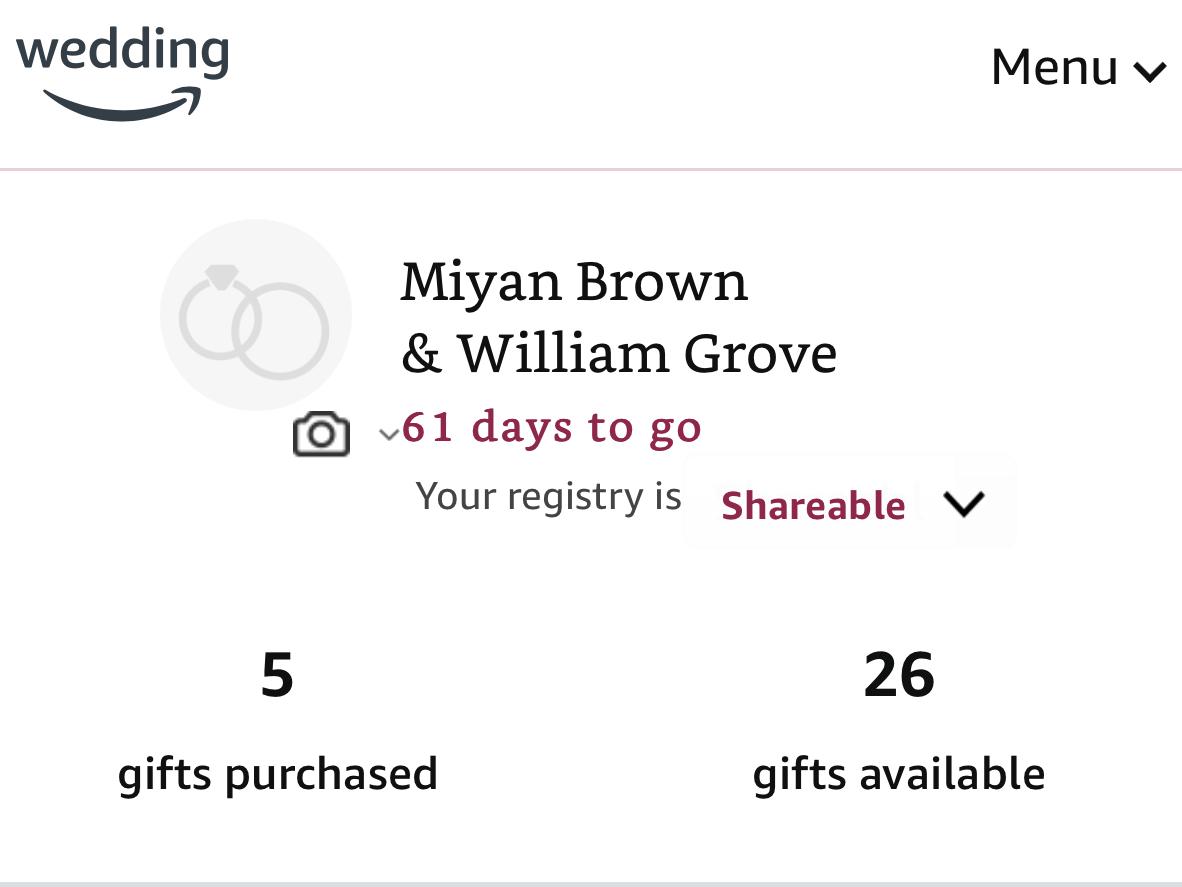The height and width of the screenshot is (887, 1182).
Task: Click the Amazon smile arrow under wedding
Action: click(124, 104)
